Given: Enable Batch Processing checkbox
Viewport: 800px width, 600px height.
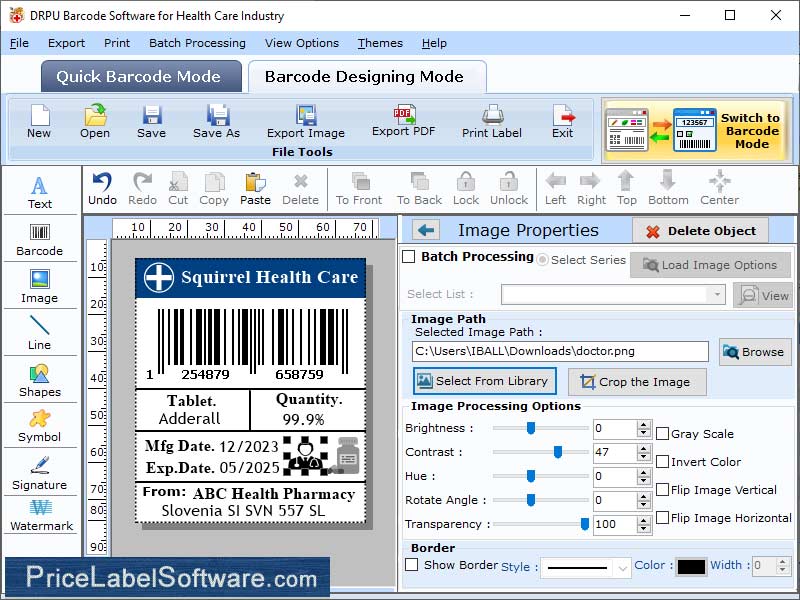Looking at the screenshot, I should tap(409, 256).
